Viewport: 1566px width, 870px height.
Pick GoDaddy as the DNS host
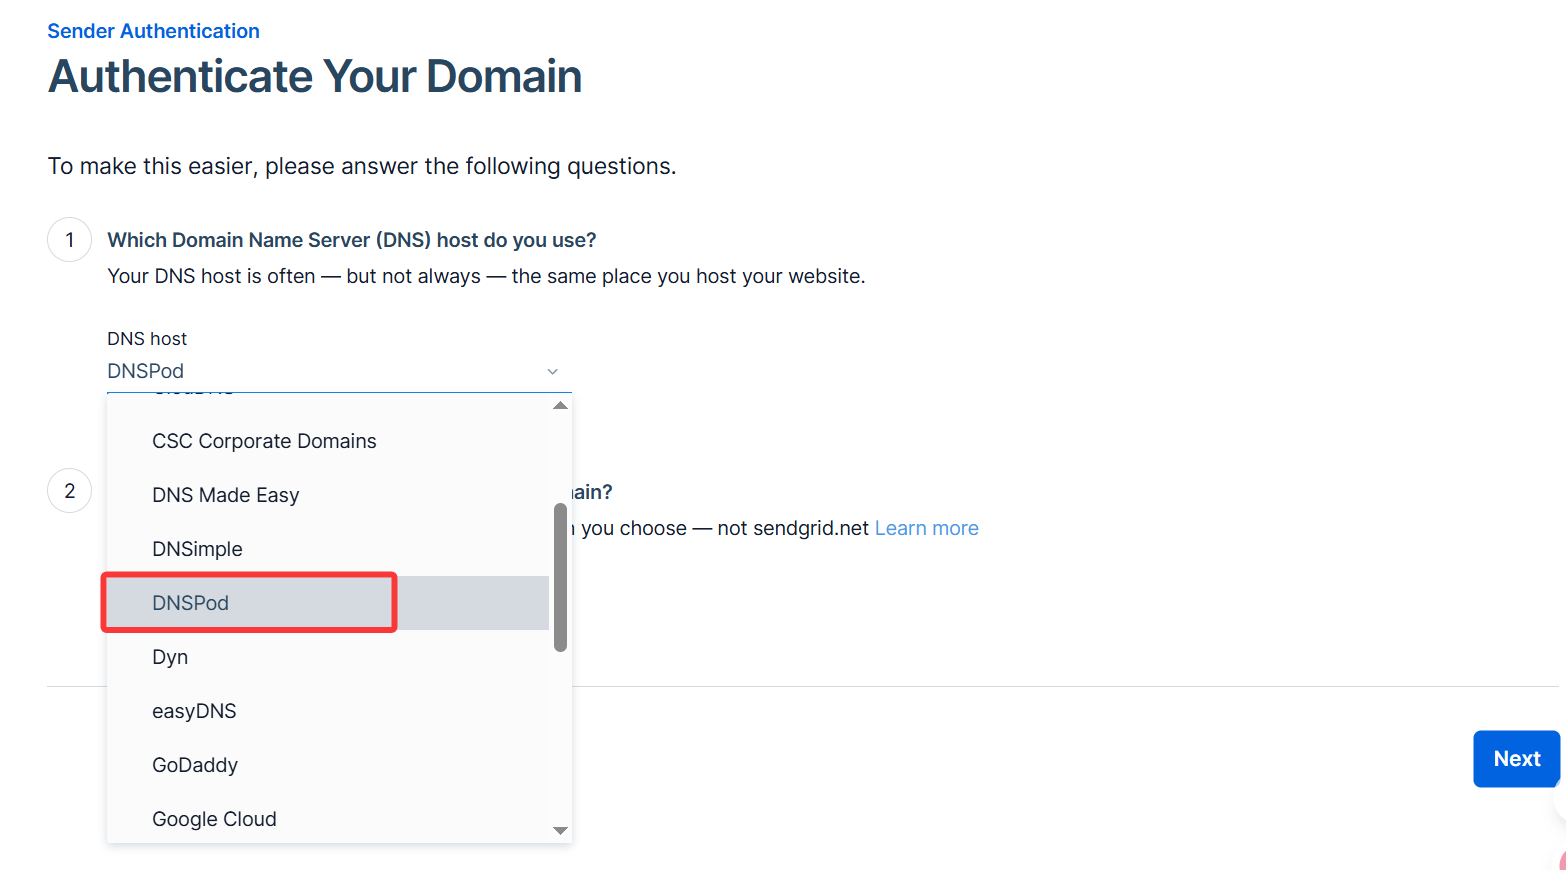point(195,766)
